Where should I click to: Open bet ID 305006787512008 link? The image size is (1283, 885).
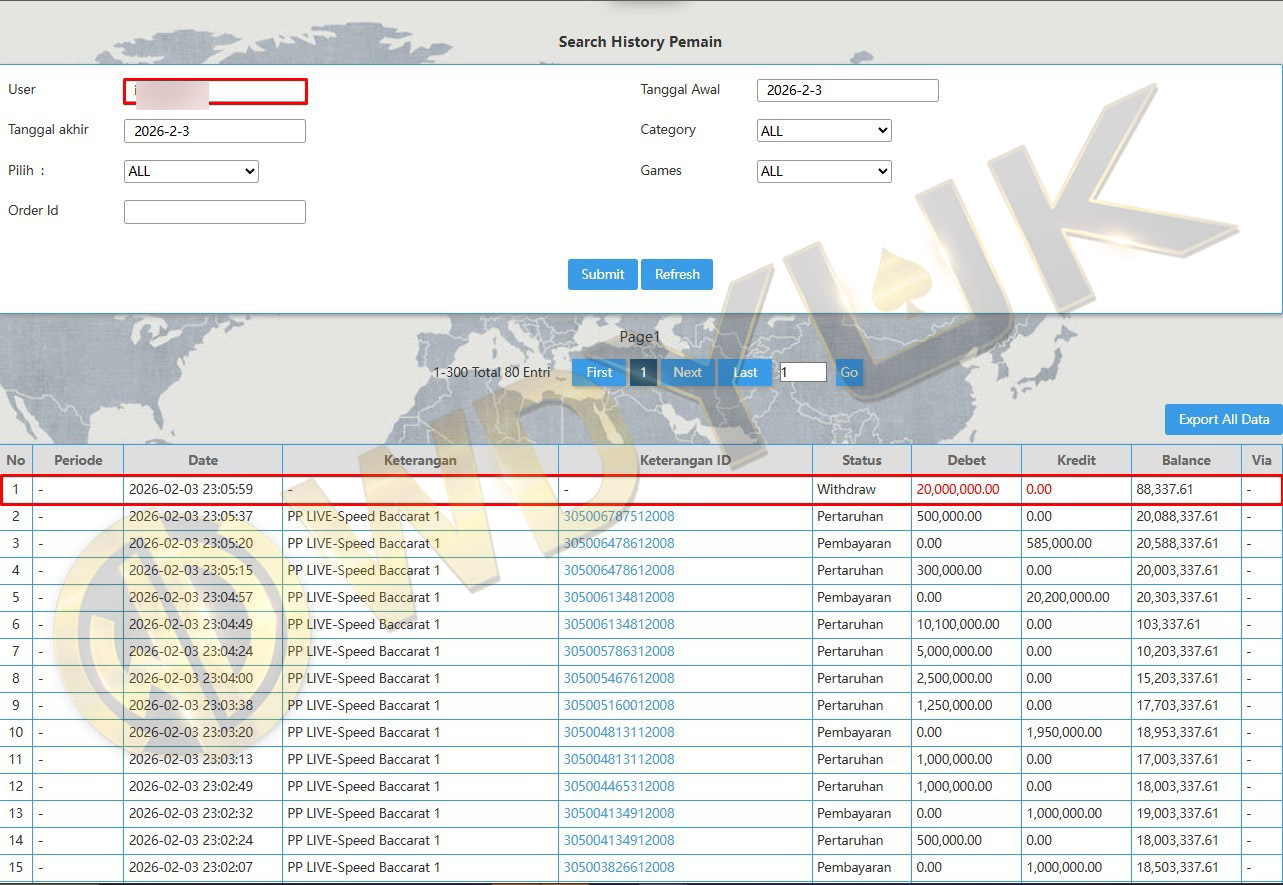(x=619, y=517)
